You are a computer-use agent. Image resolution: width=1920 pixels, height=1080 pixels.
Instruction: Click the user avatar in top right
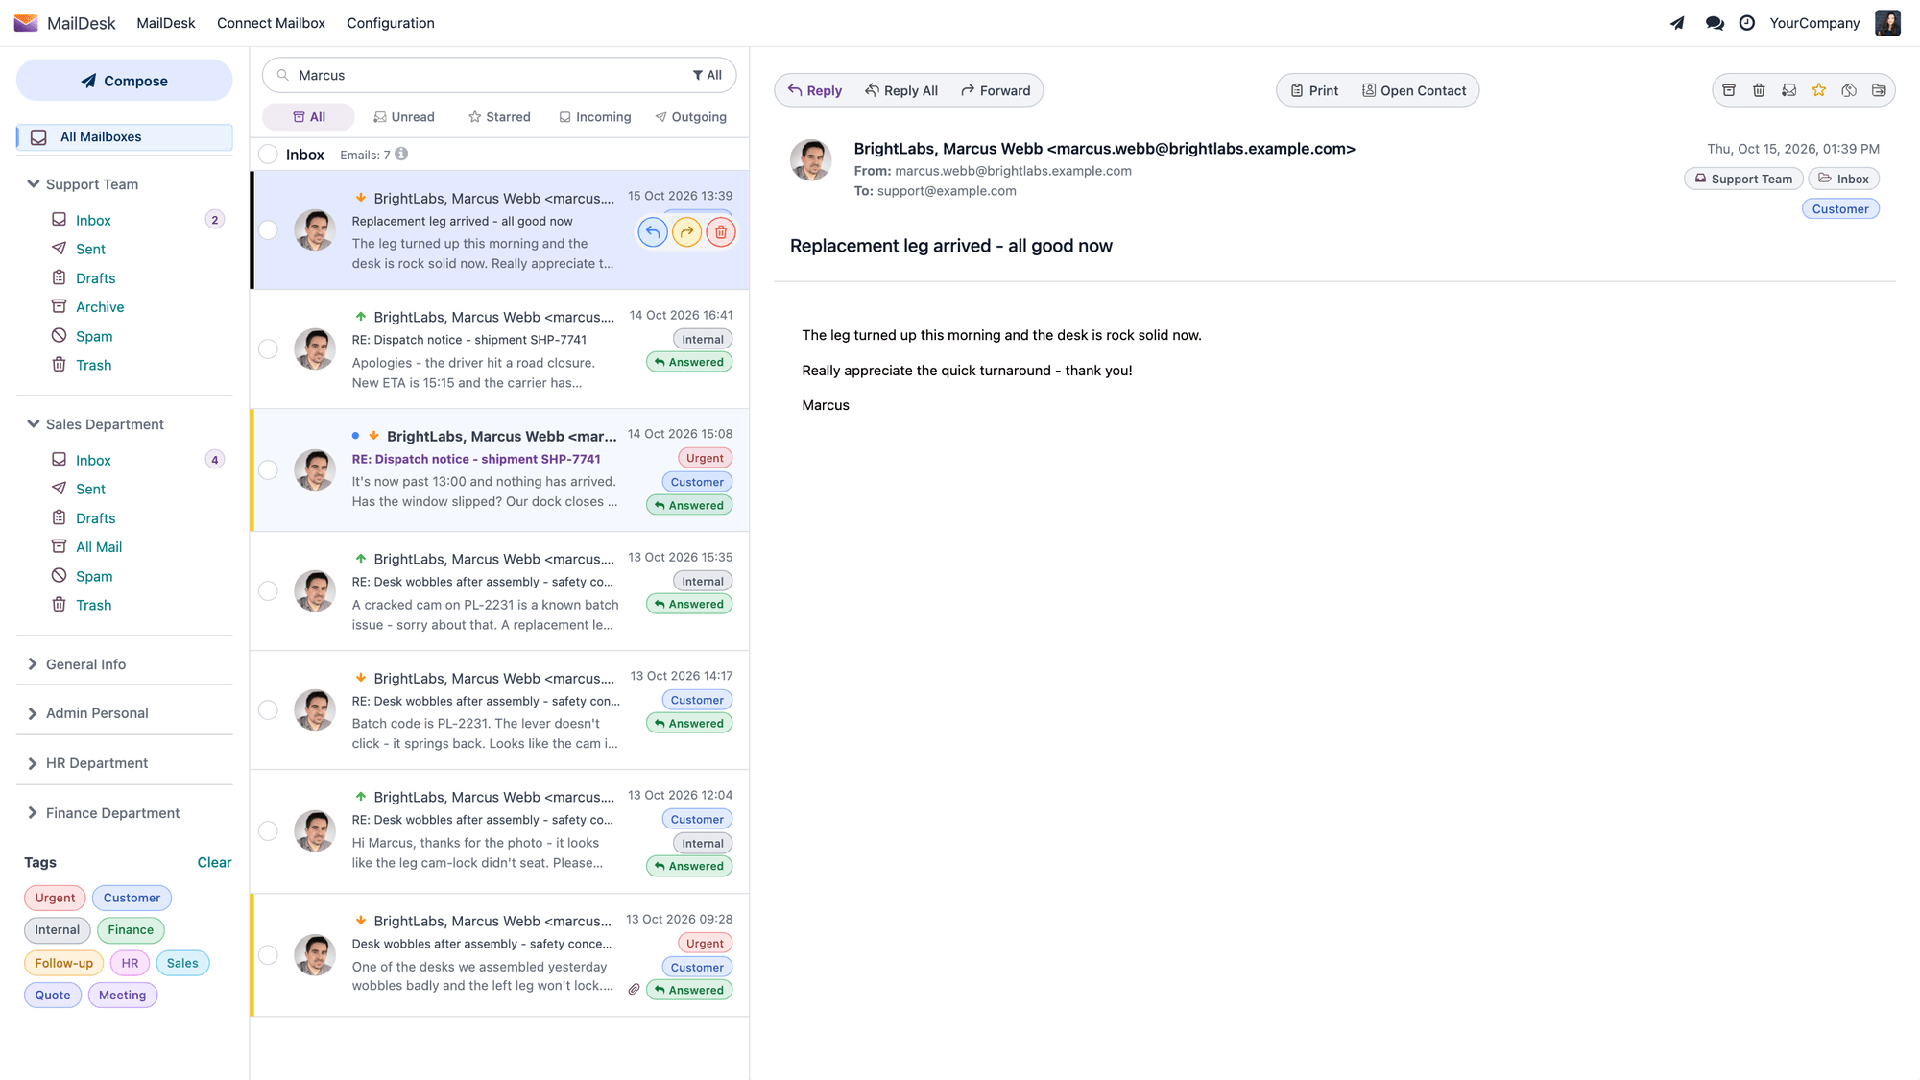1888,23
